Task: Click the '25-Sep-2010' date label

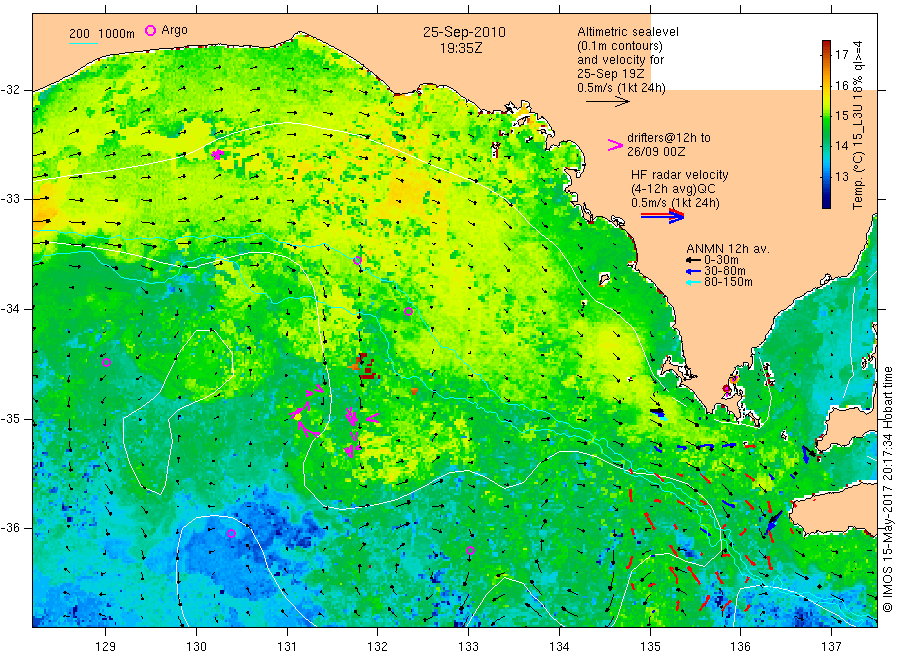Action: click(464, 32)
